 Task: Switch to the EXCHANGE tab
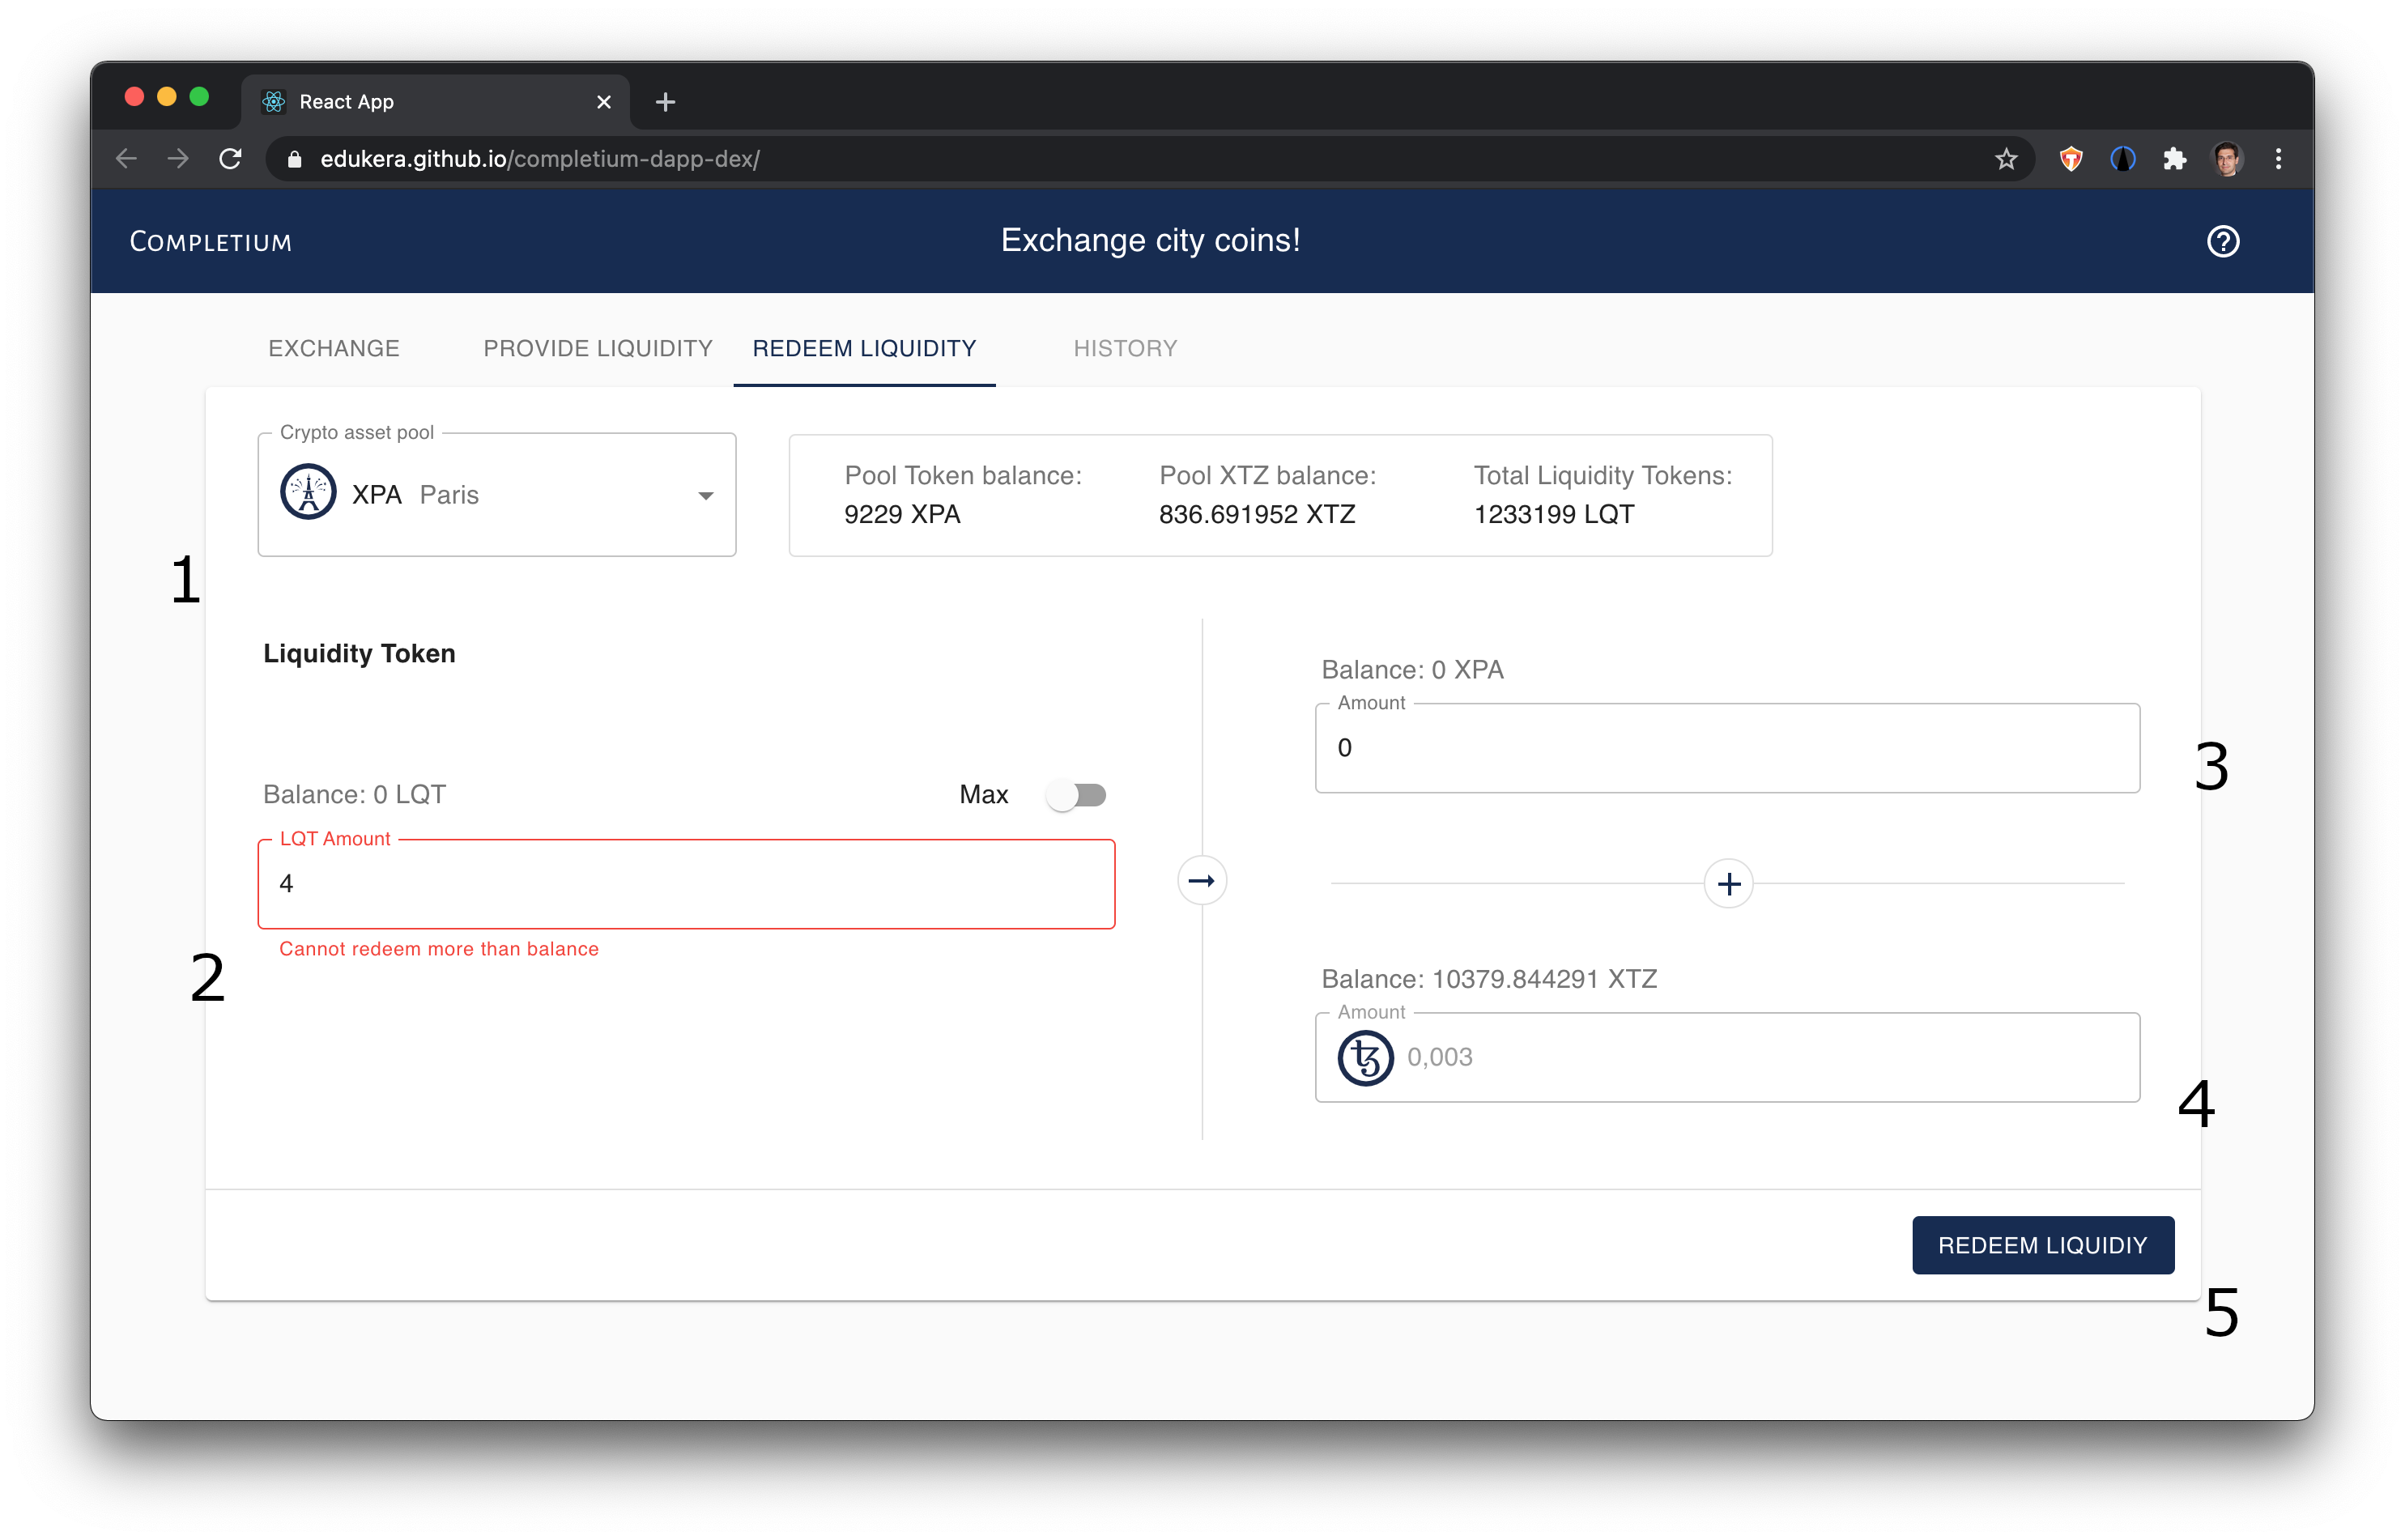[x=333, y=347]
